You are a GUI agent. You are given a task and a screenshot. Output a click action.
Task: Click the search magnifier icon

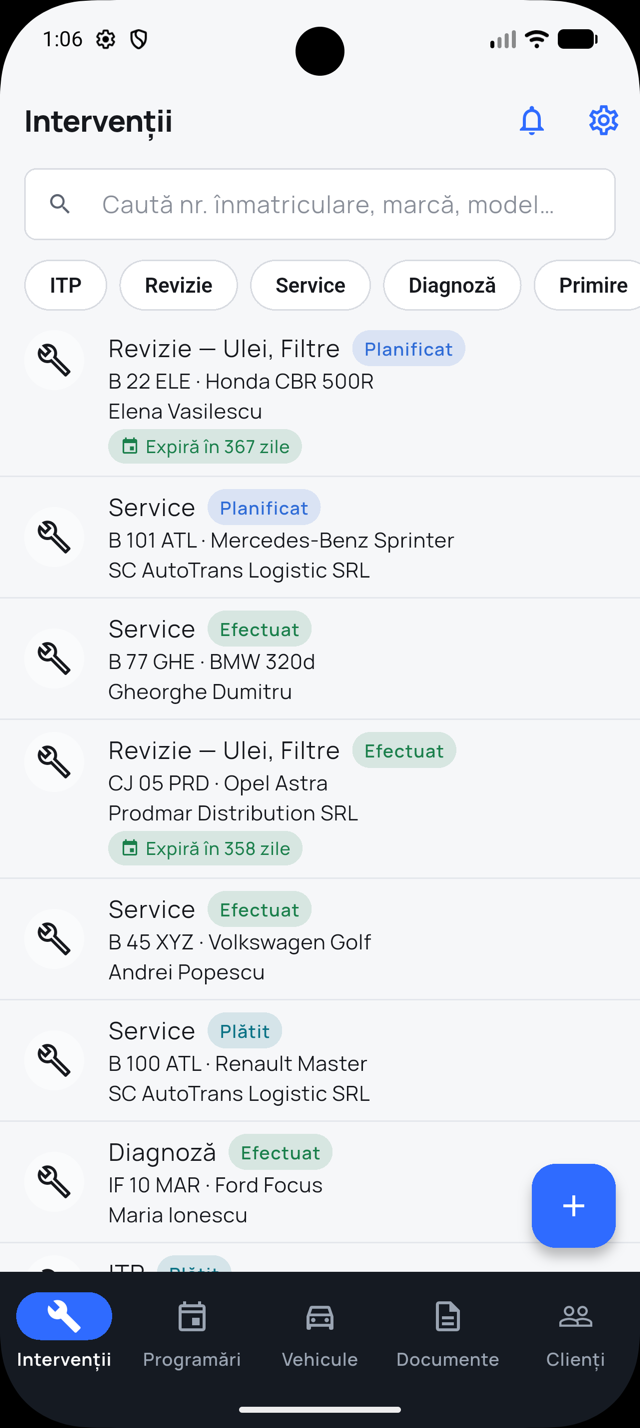(60, 204)
